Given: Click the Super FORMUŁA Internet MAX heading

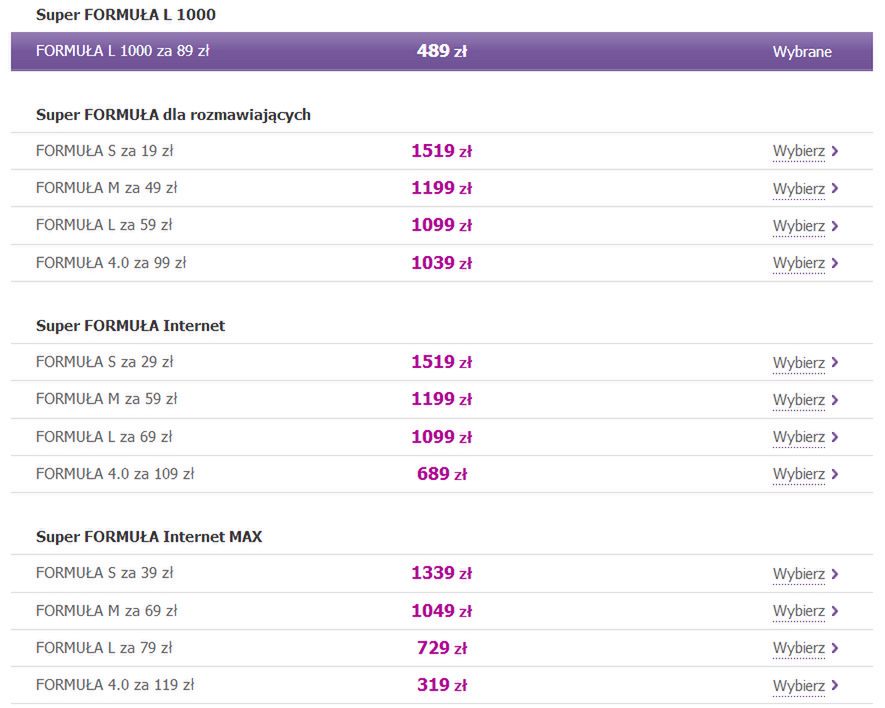Looking at the screenshot, I should pyautogui.click(x=149, y=537).
